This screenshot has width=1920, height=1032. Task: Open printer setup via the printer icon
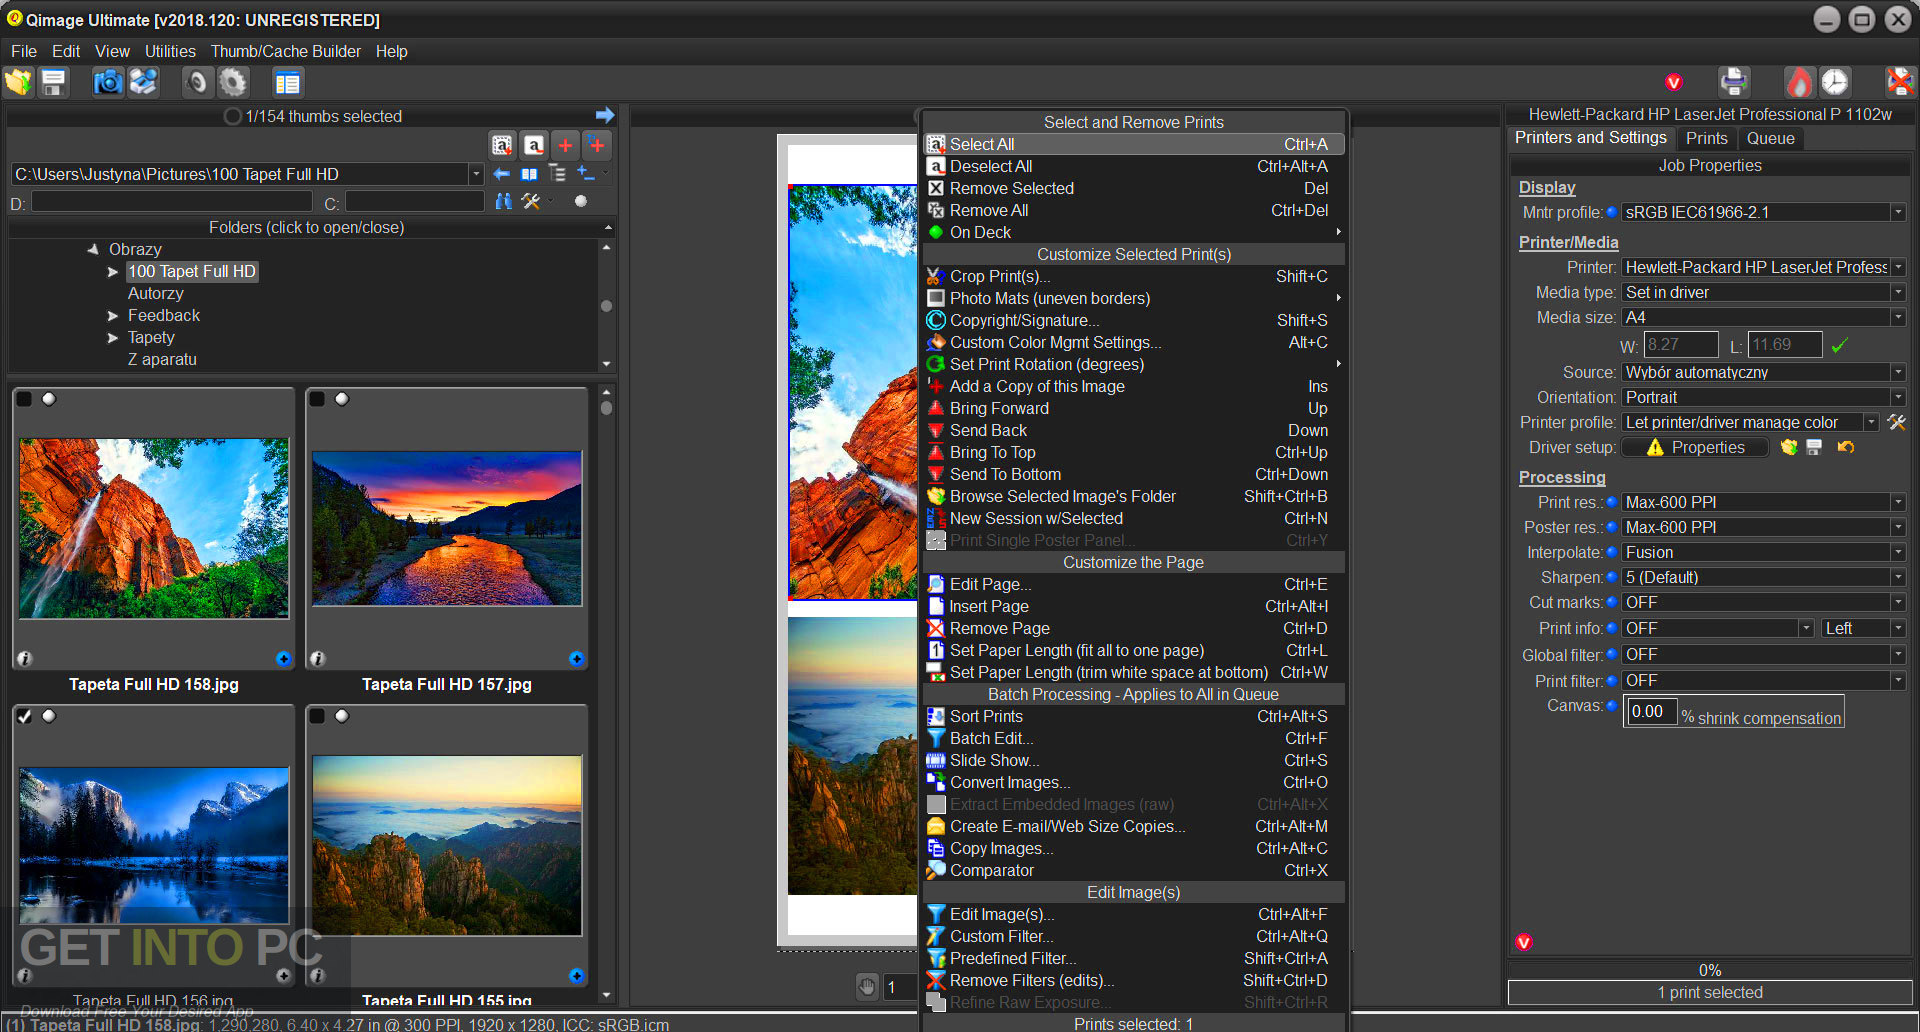pos(1733,82)
